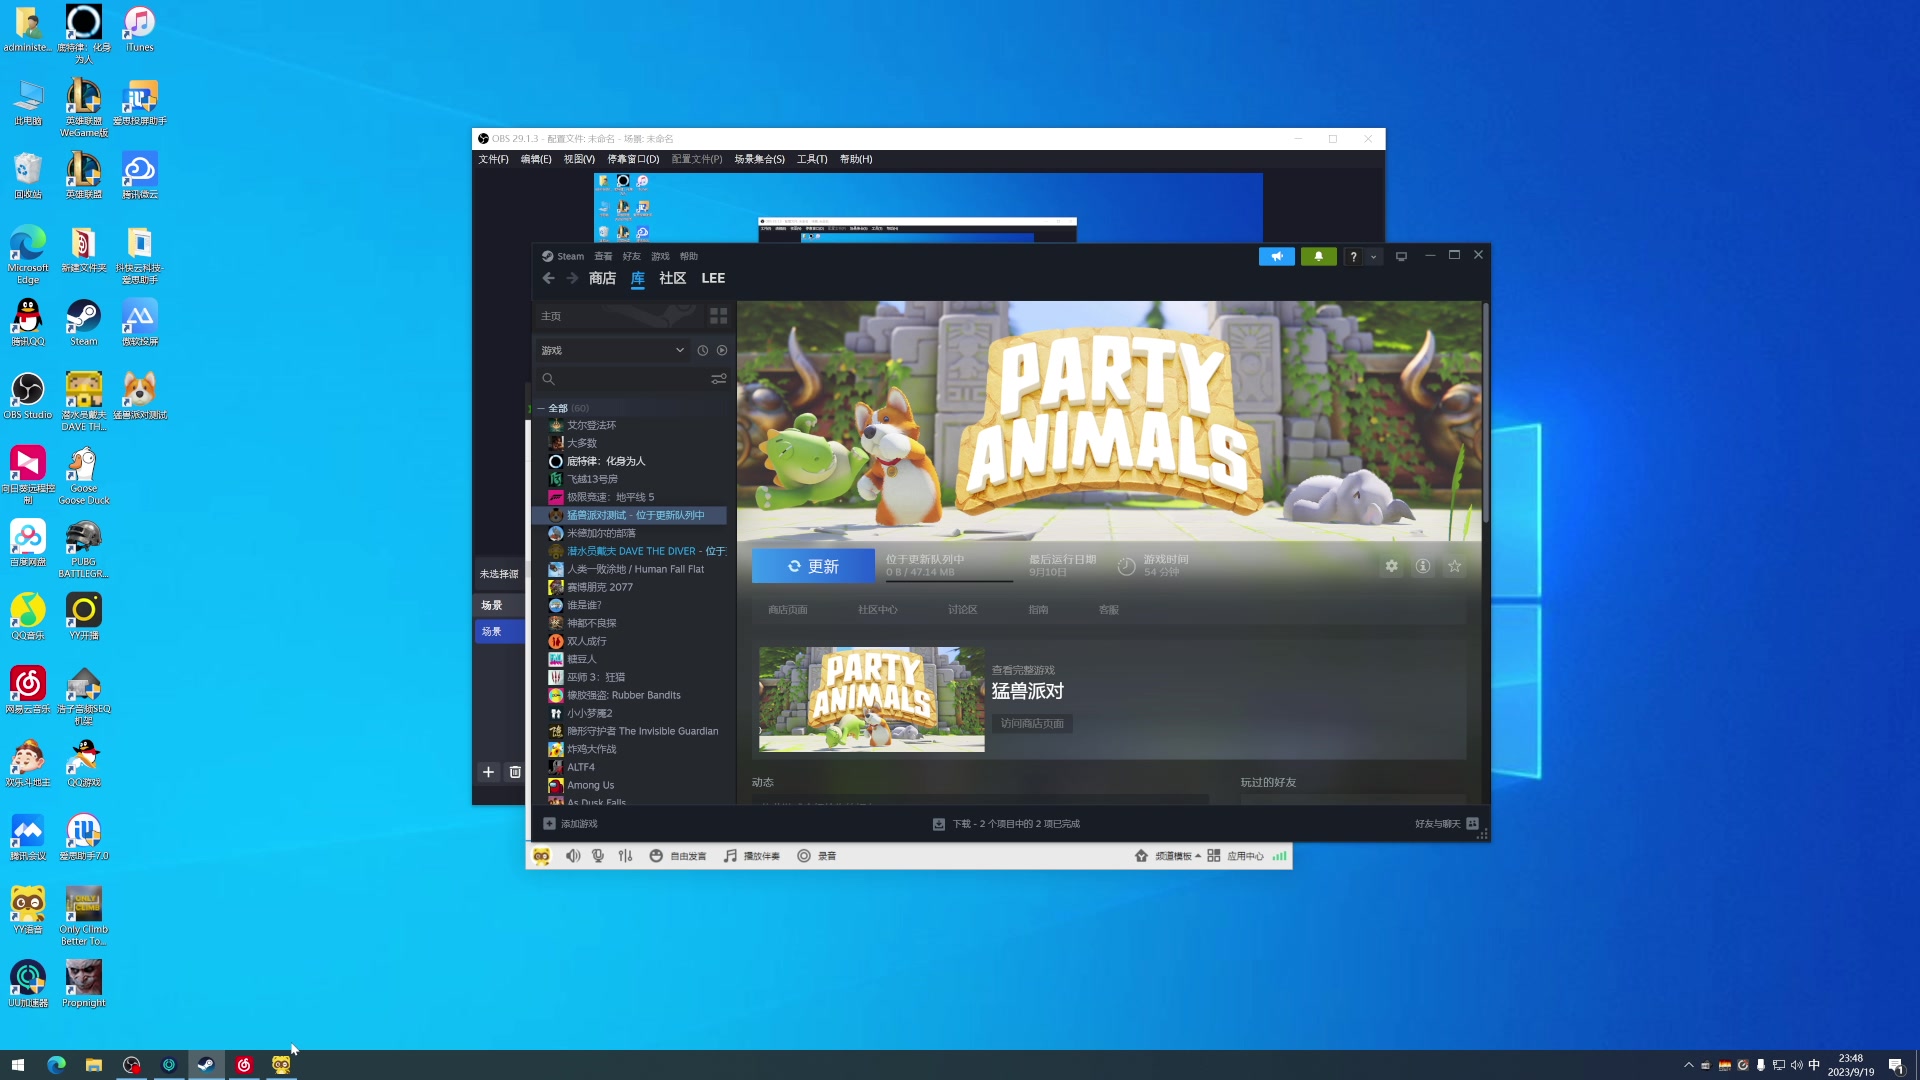Click library grid view icon beside 主页

pyautogui.click(x=718, y=316)
